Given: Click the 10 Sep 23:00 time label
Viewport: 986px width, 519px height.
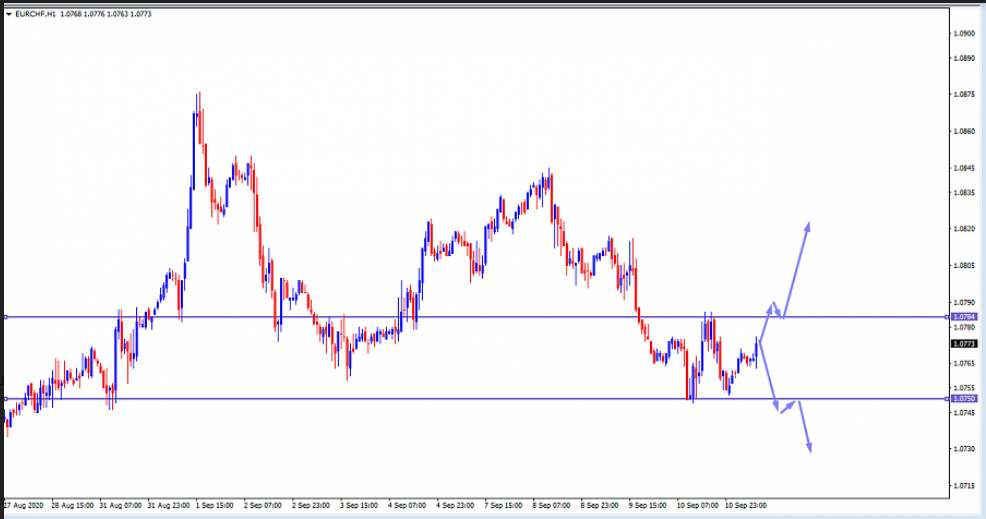Looking at the screenshot, I should [746, 505].
